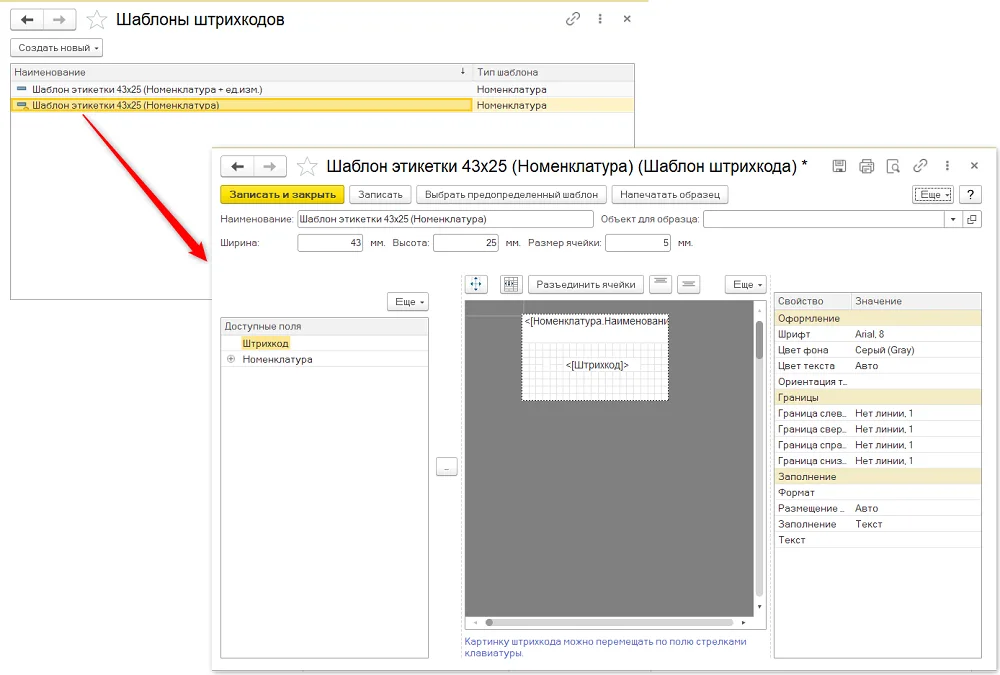Select Заполнение property with value Текст
The image size is (1000, 675).
[878, 524]
